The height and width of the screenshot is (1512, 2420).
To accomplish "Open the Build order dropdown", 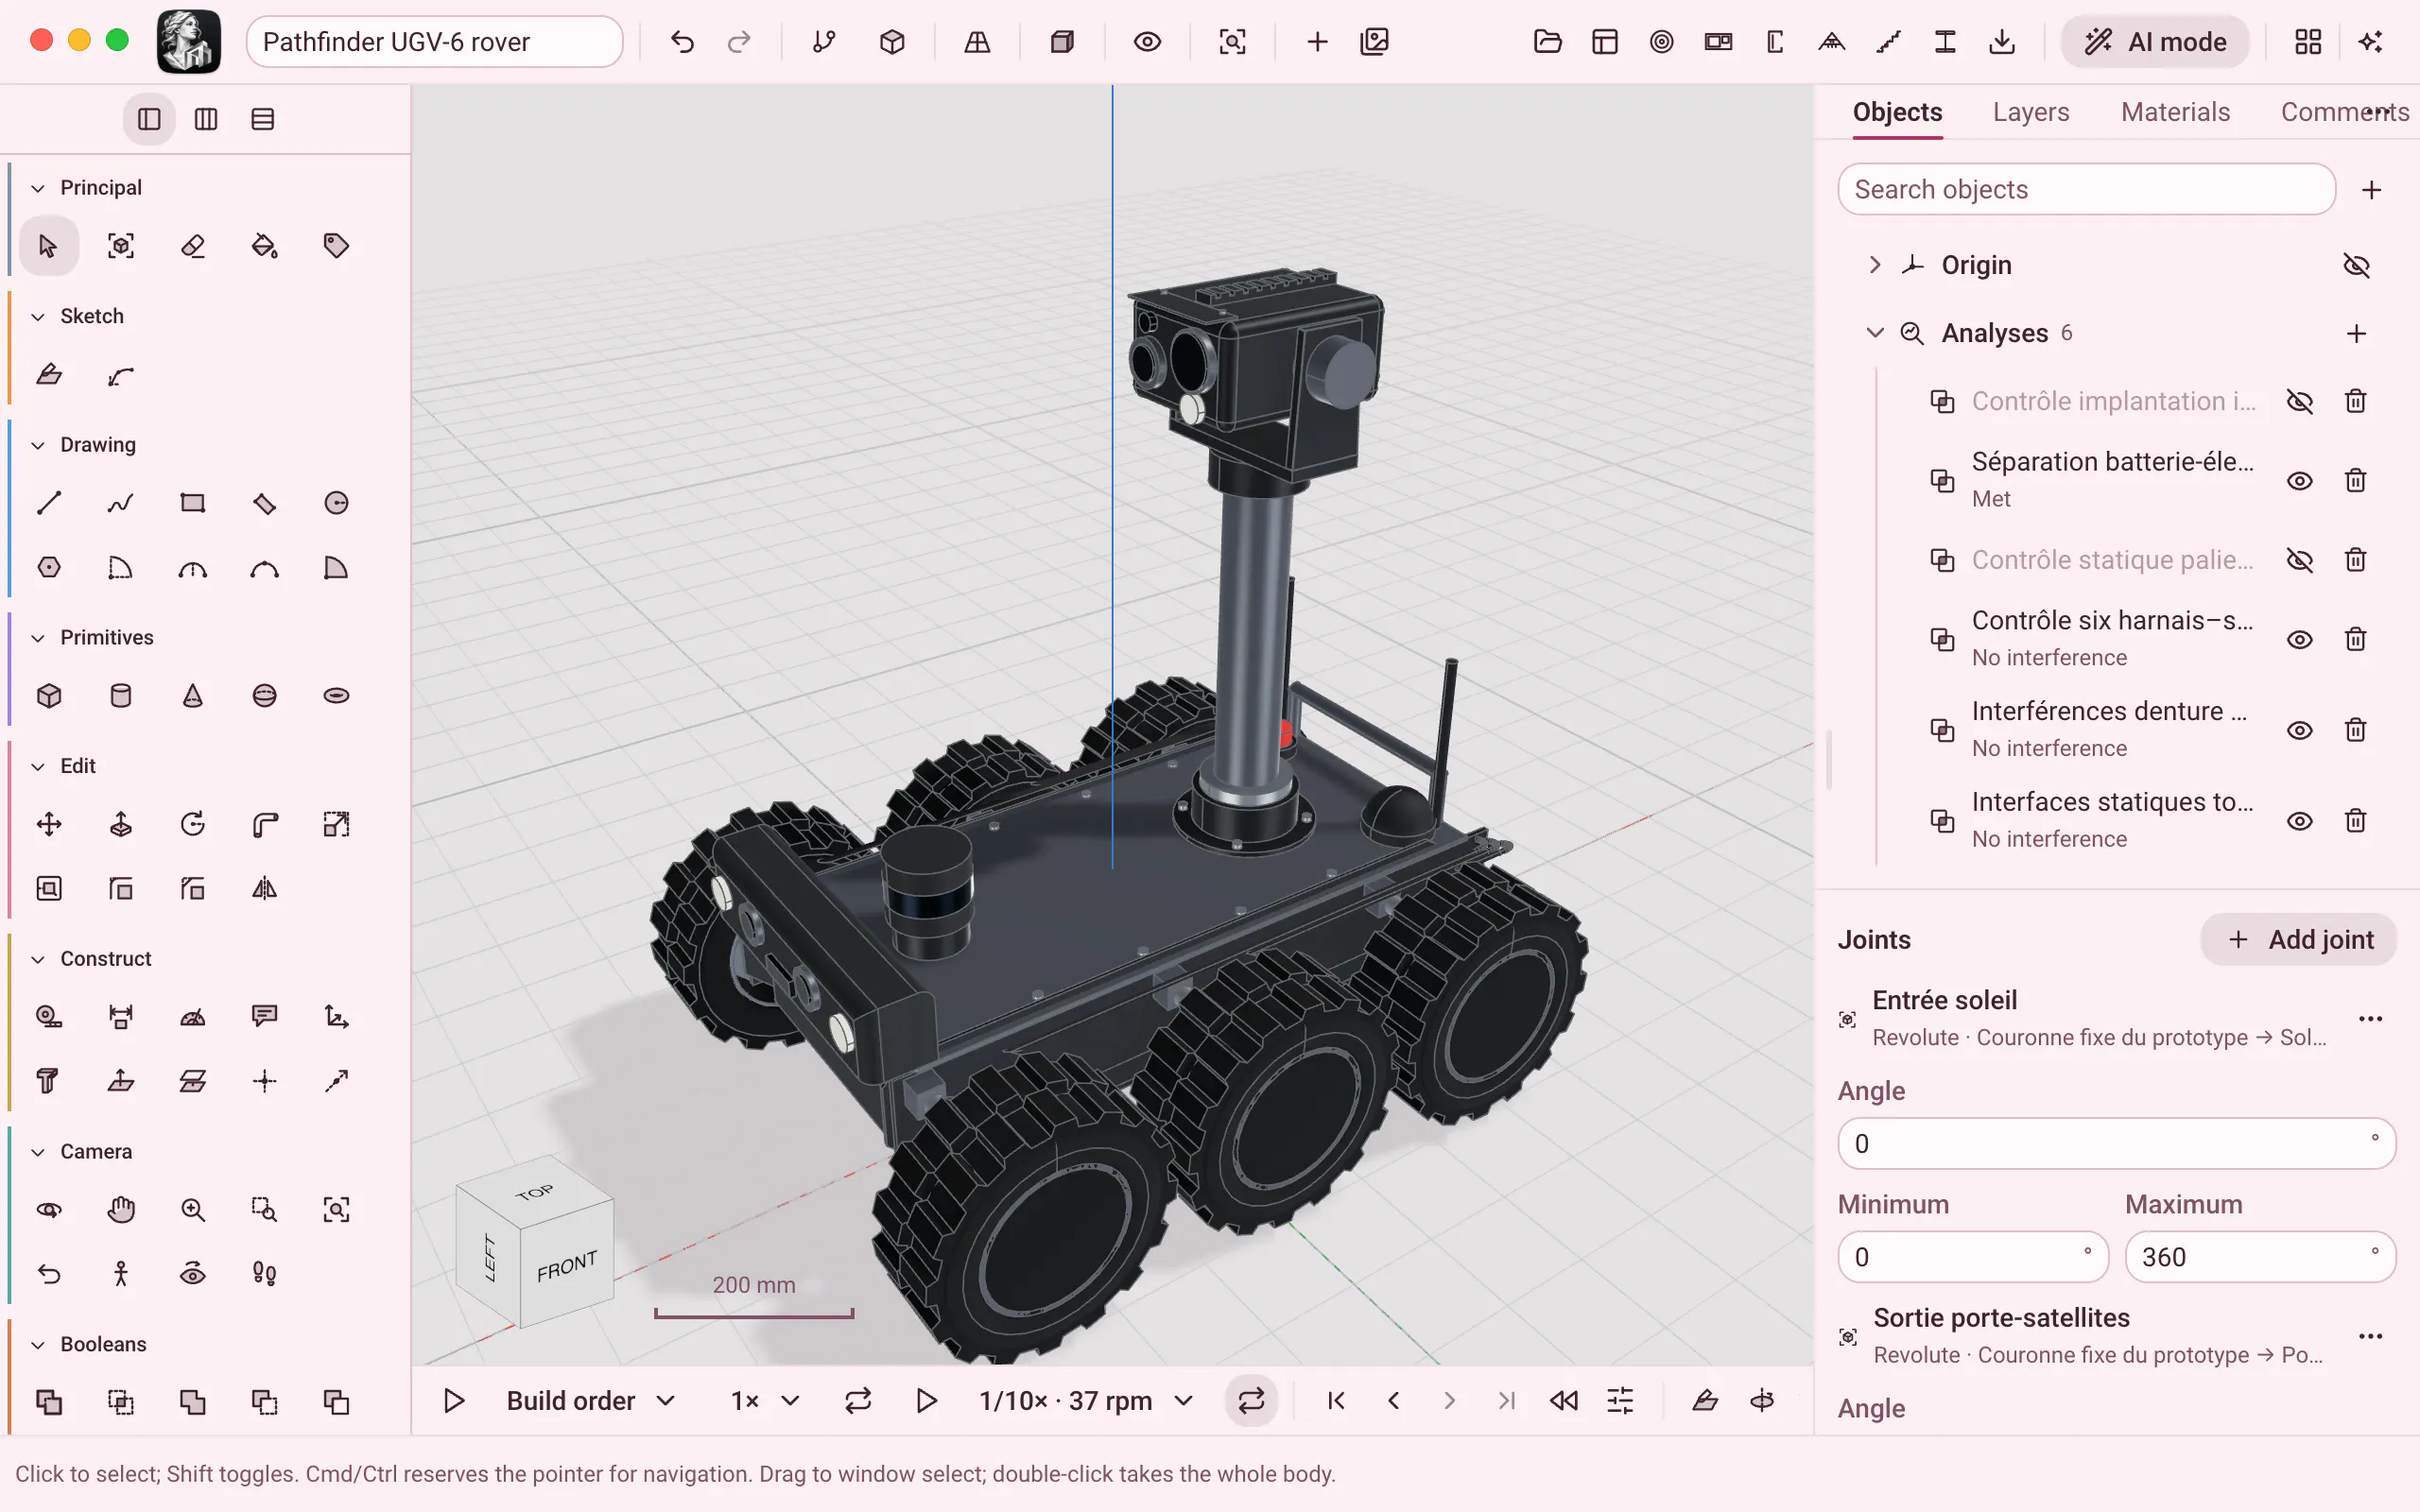I will 591,1401.
